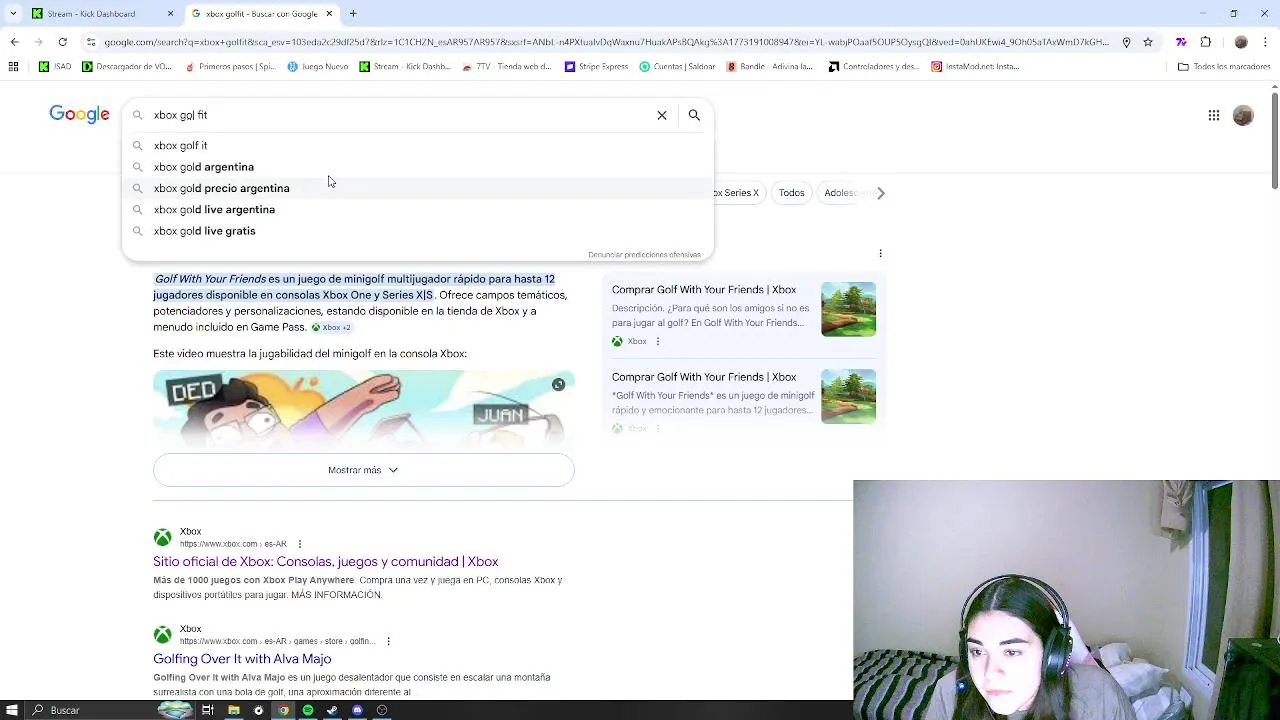Viewport: 1280px width, 720px height.
Task: Bookmark this page with the star
Action: click(x=1148, y=42)
